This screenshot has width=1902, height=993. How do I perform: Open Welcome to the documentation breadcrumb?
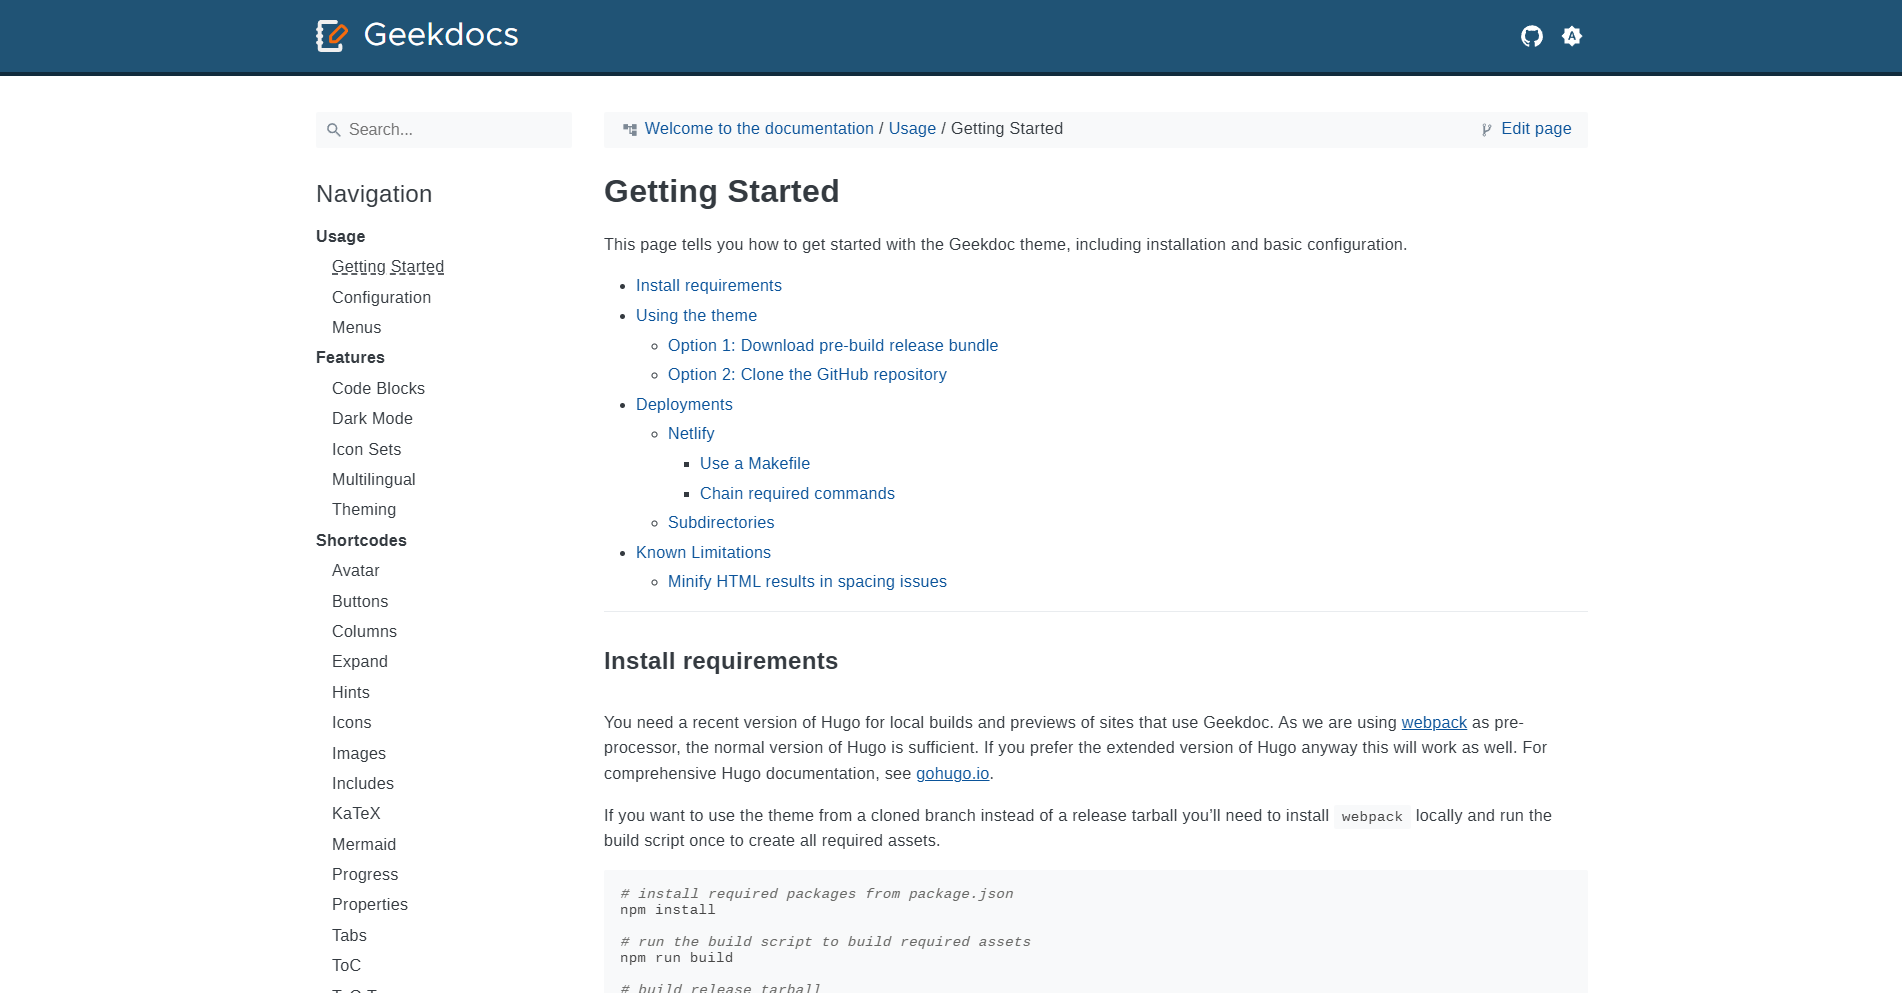759,129
